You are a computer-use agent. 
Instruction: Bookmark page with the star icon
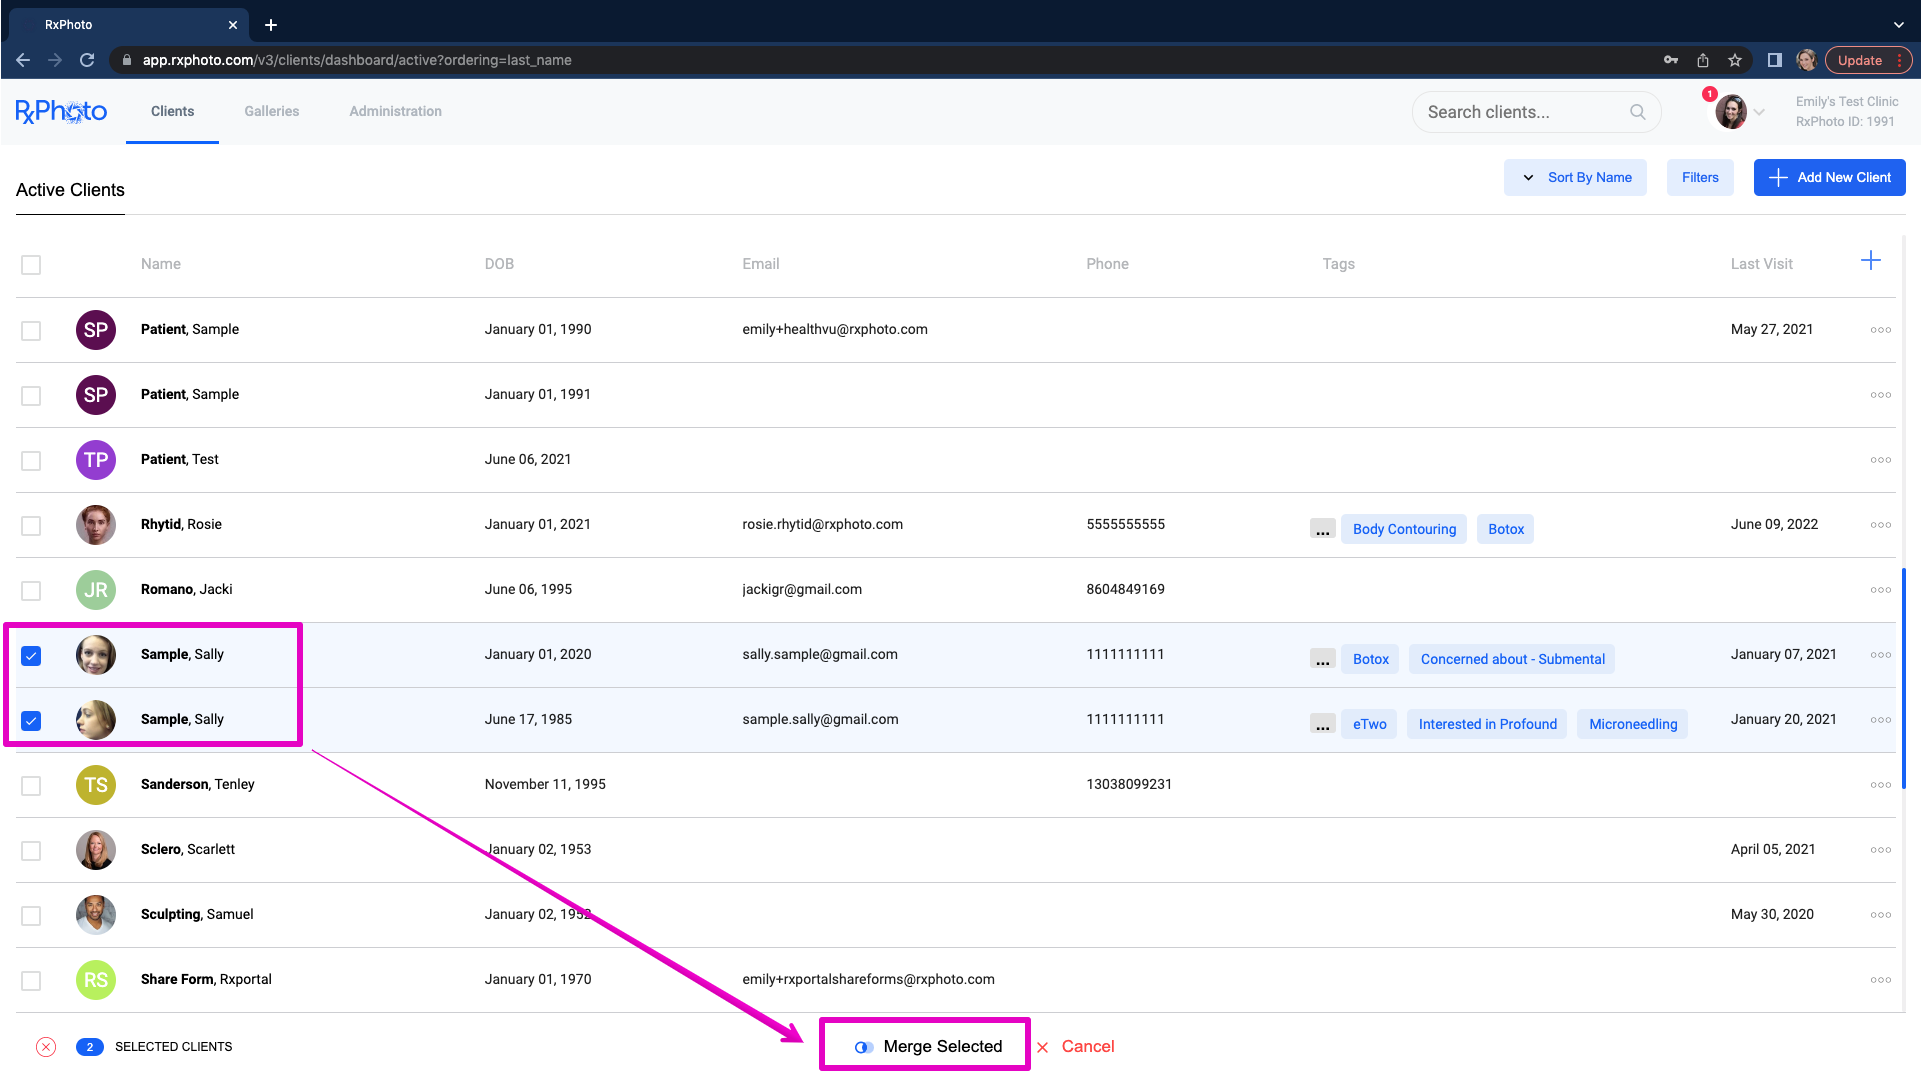coord(1735,60)
